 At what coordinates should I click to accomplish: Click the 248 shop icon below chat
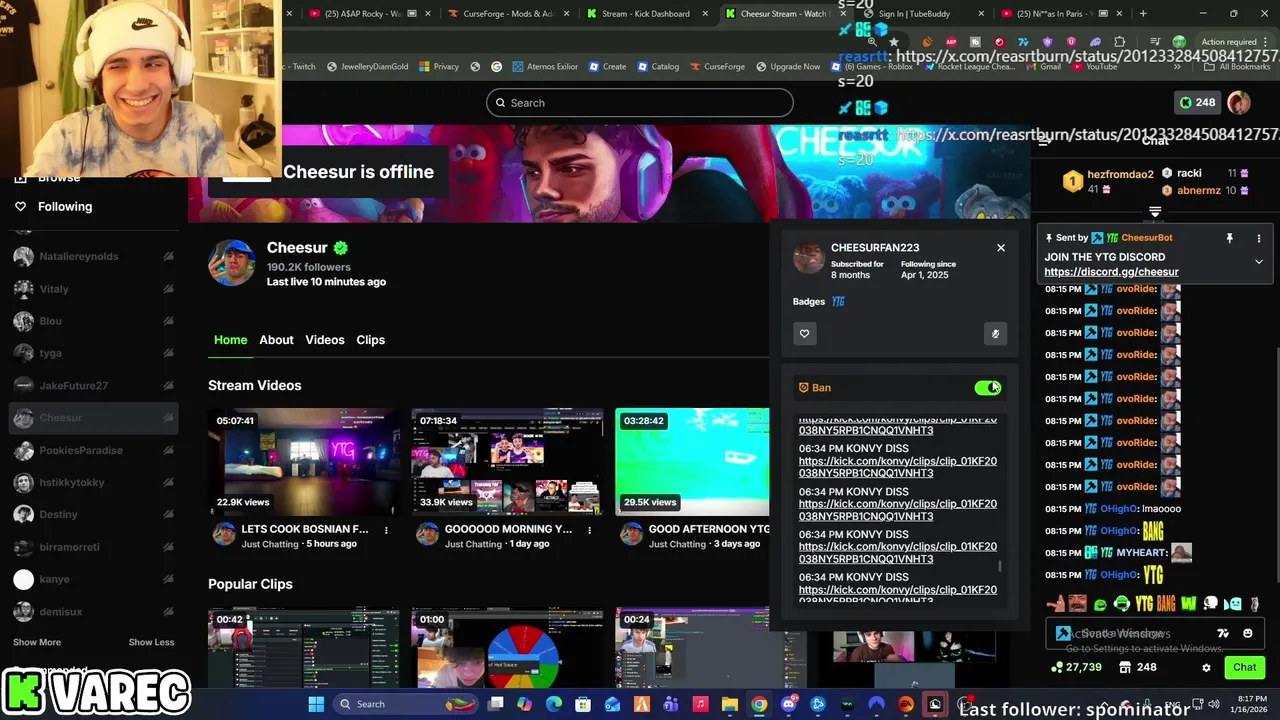(x=1125, y=667)
